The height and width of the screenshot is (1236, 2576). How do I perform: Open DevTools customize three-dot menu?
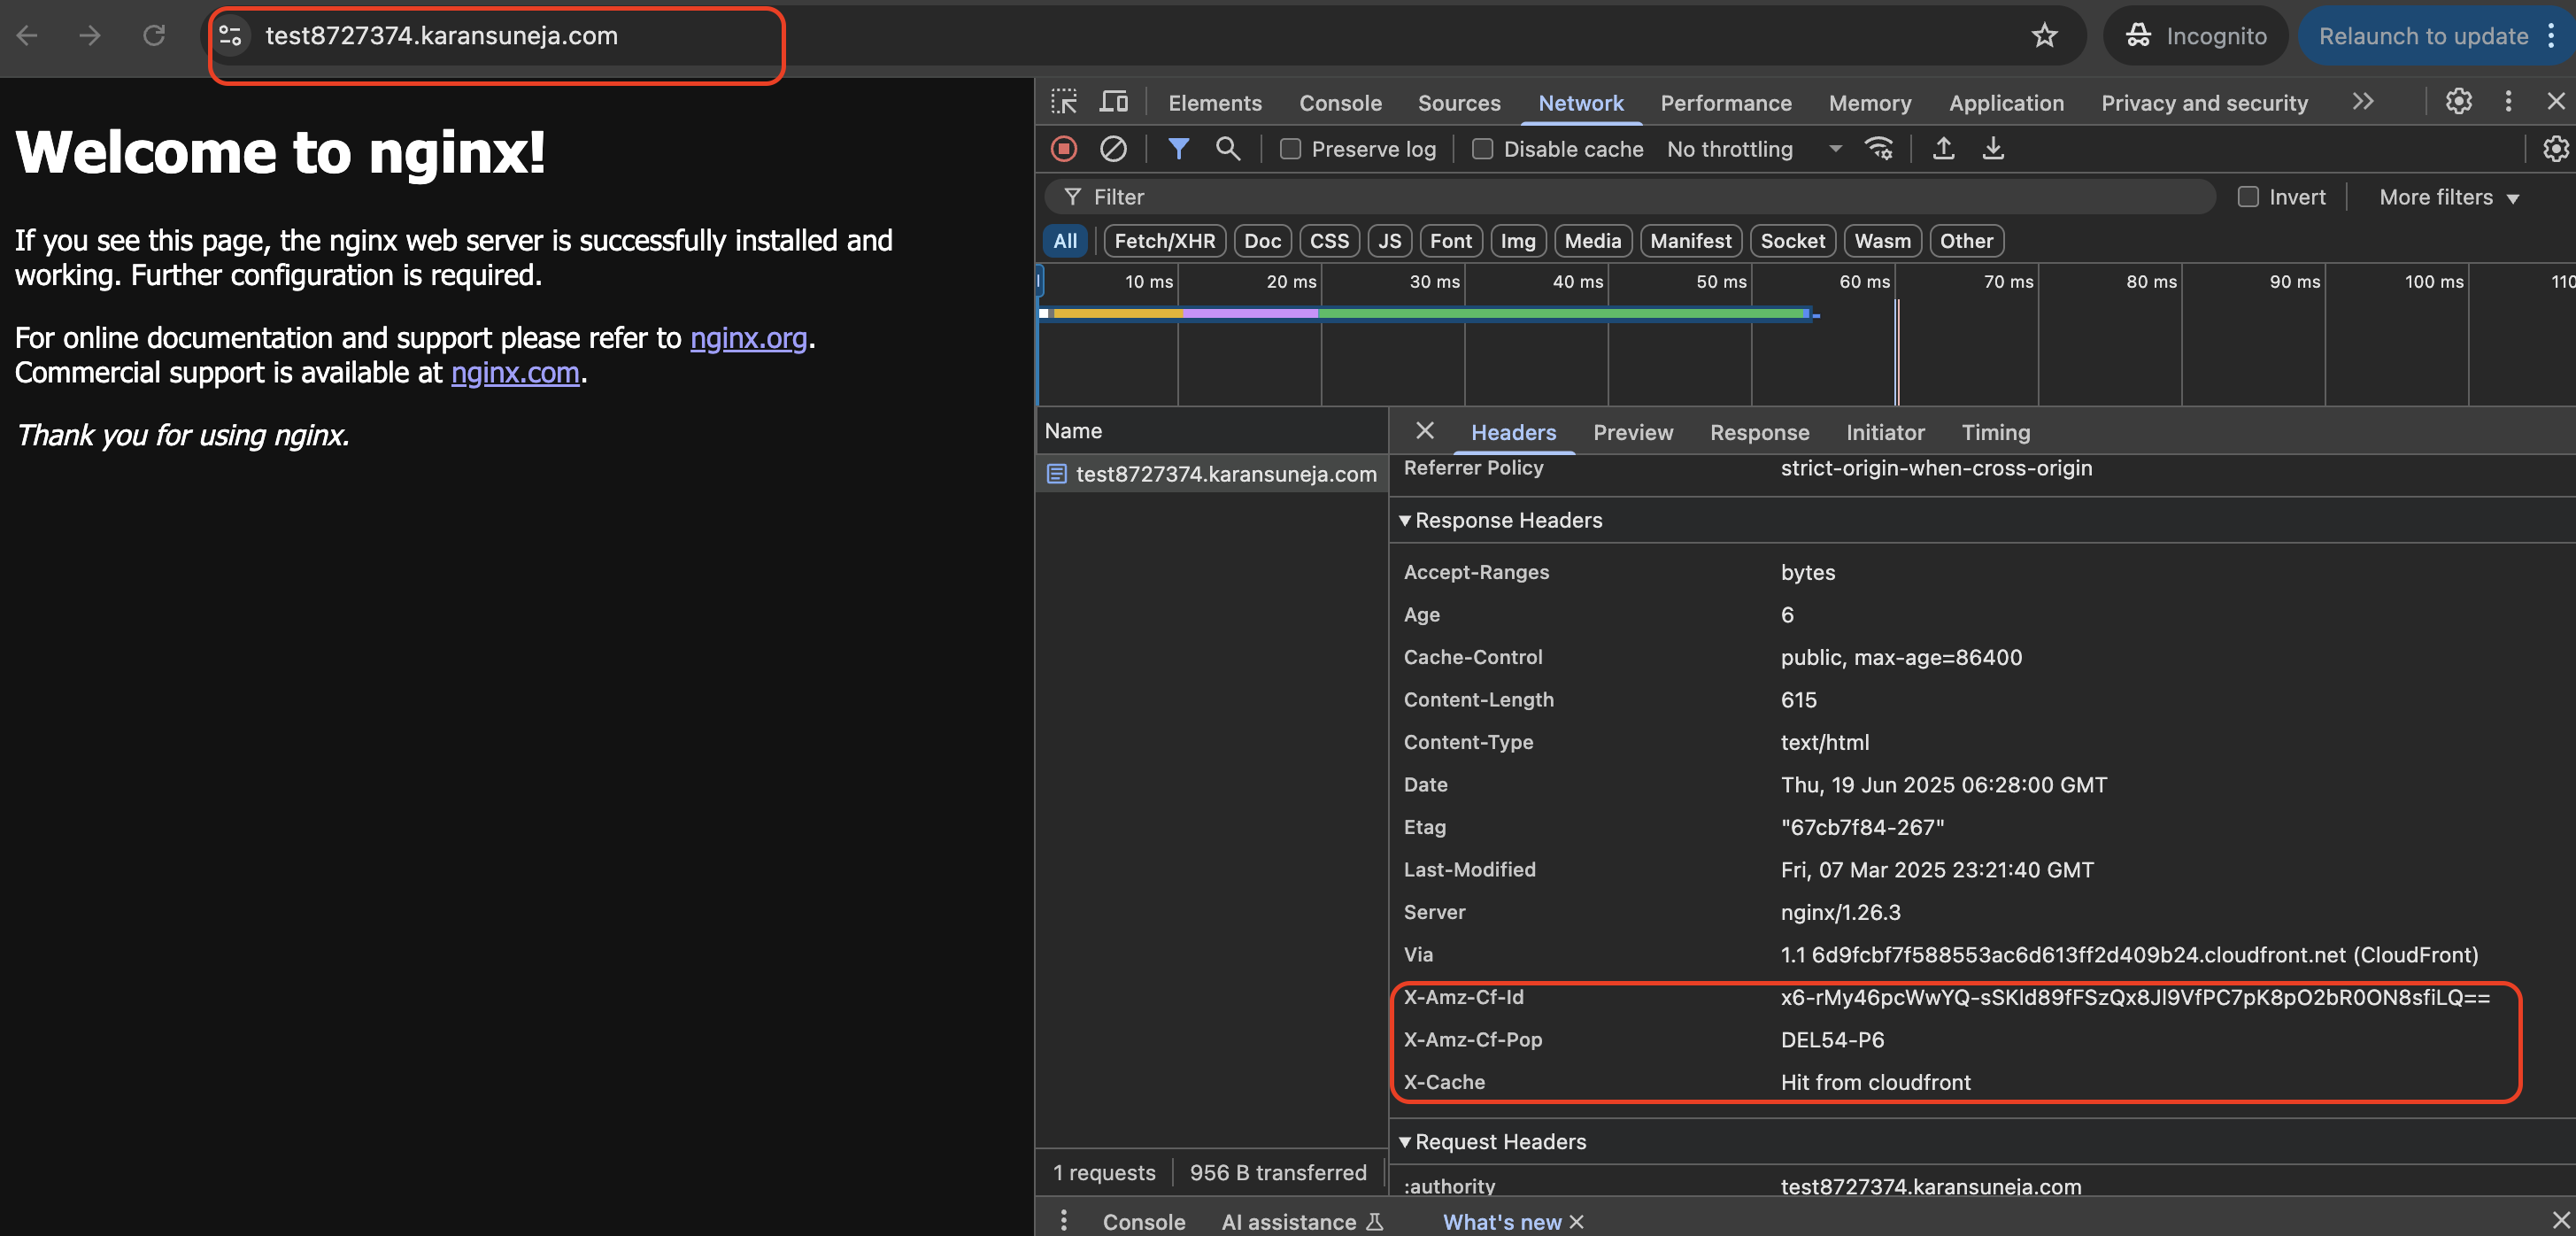[2507, 102]
